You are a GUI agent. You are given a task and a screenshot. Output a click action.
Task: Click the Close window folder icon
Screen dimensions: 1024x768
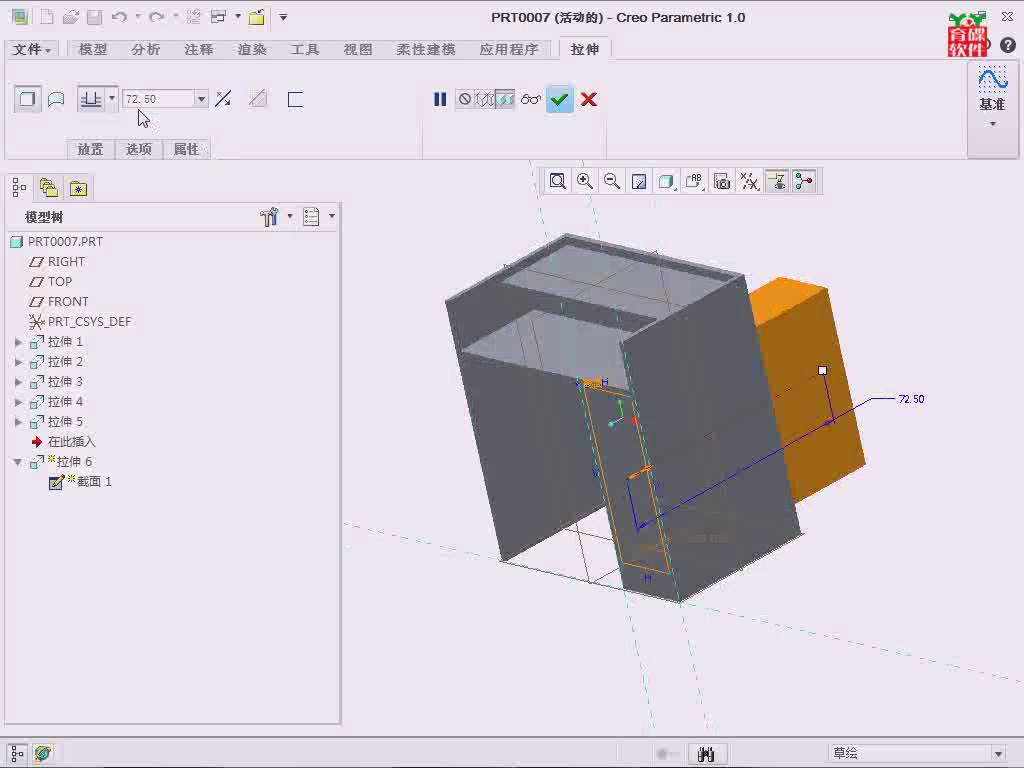click(257, 17)
